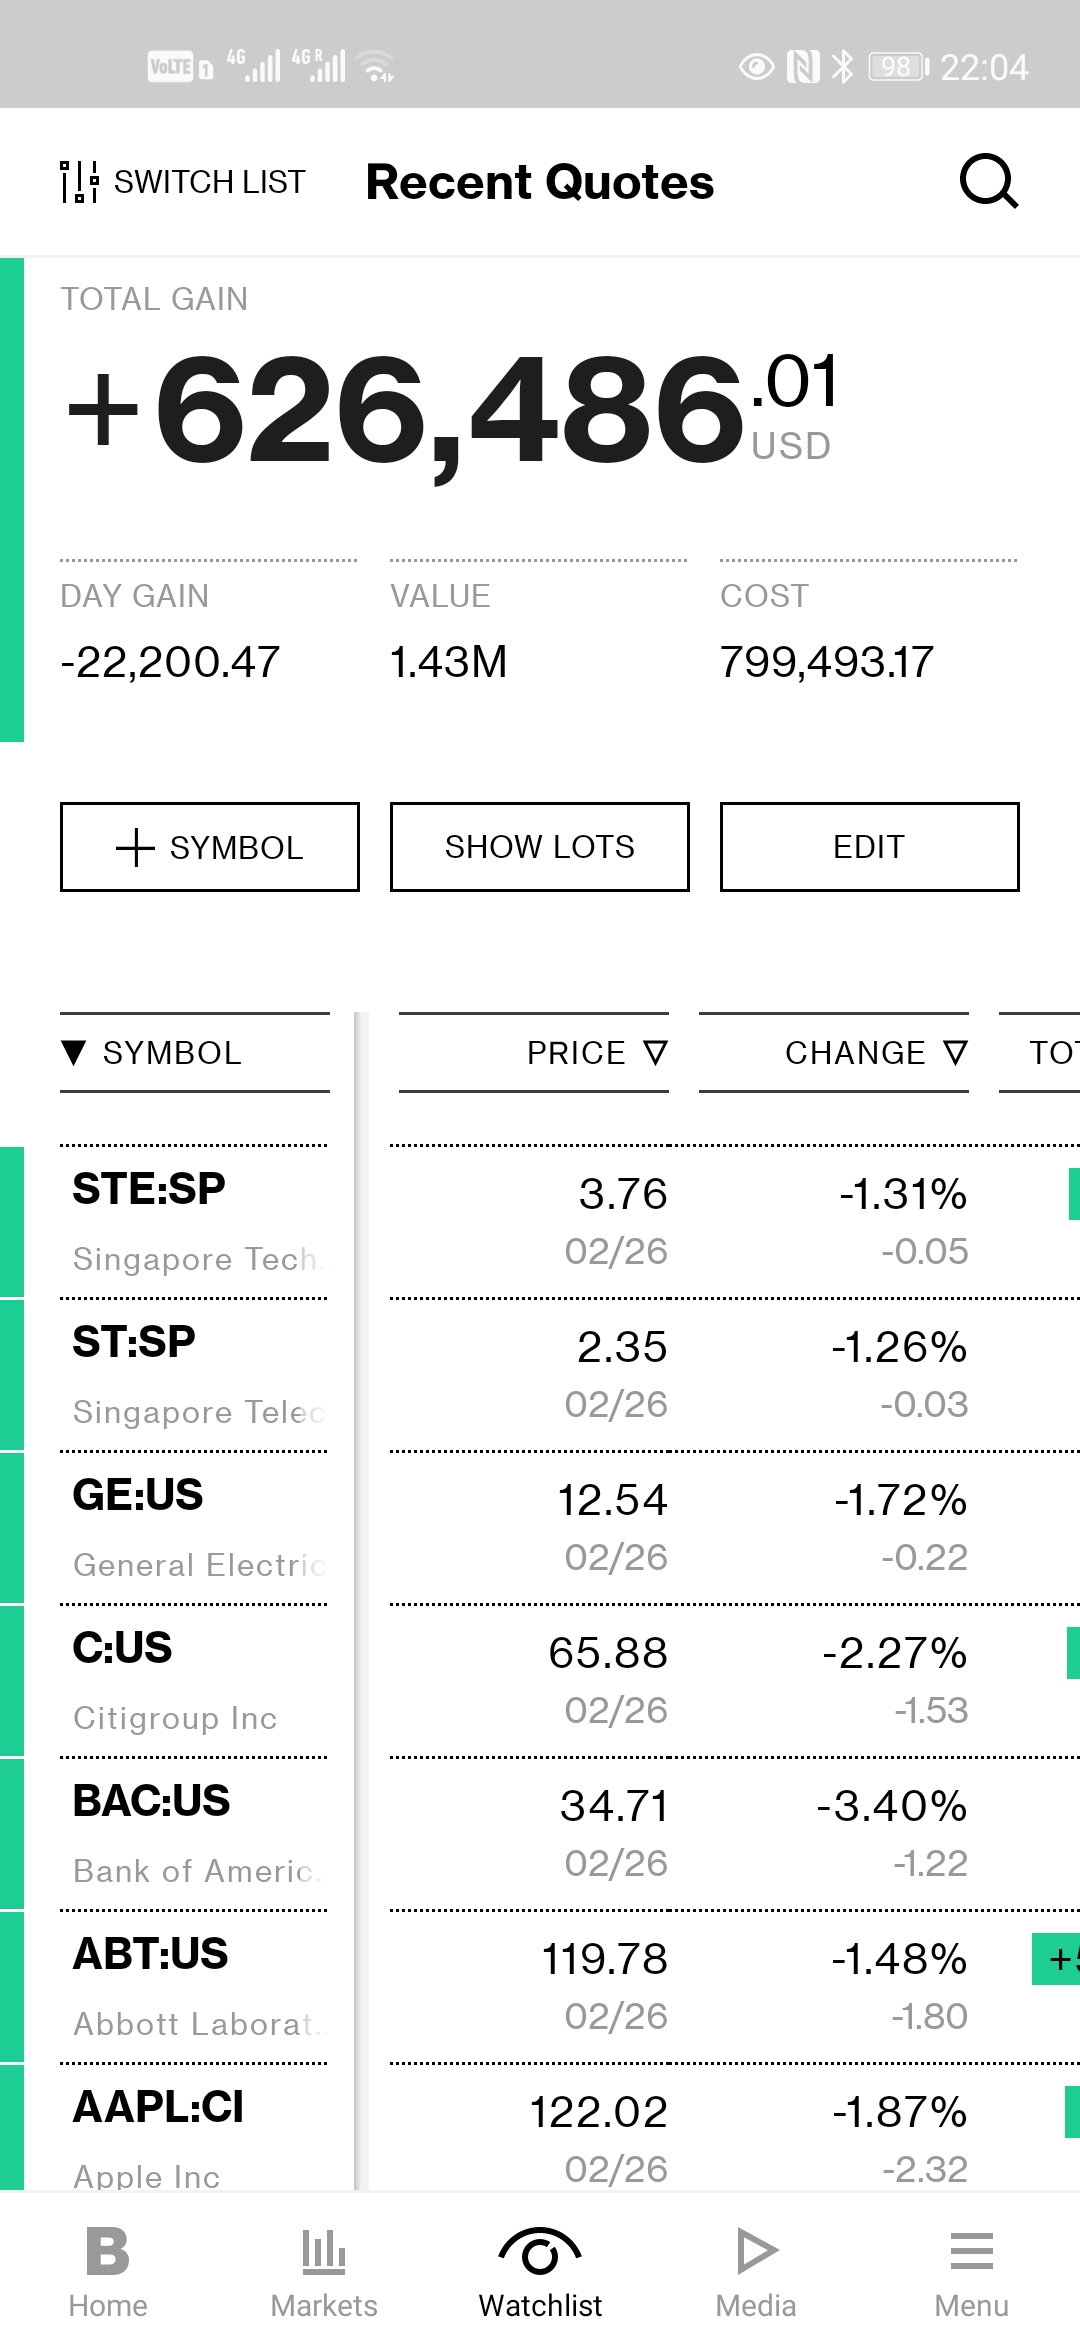
Task: Tap the plus icon on Symbol button
Action: coord(136,847)
